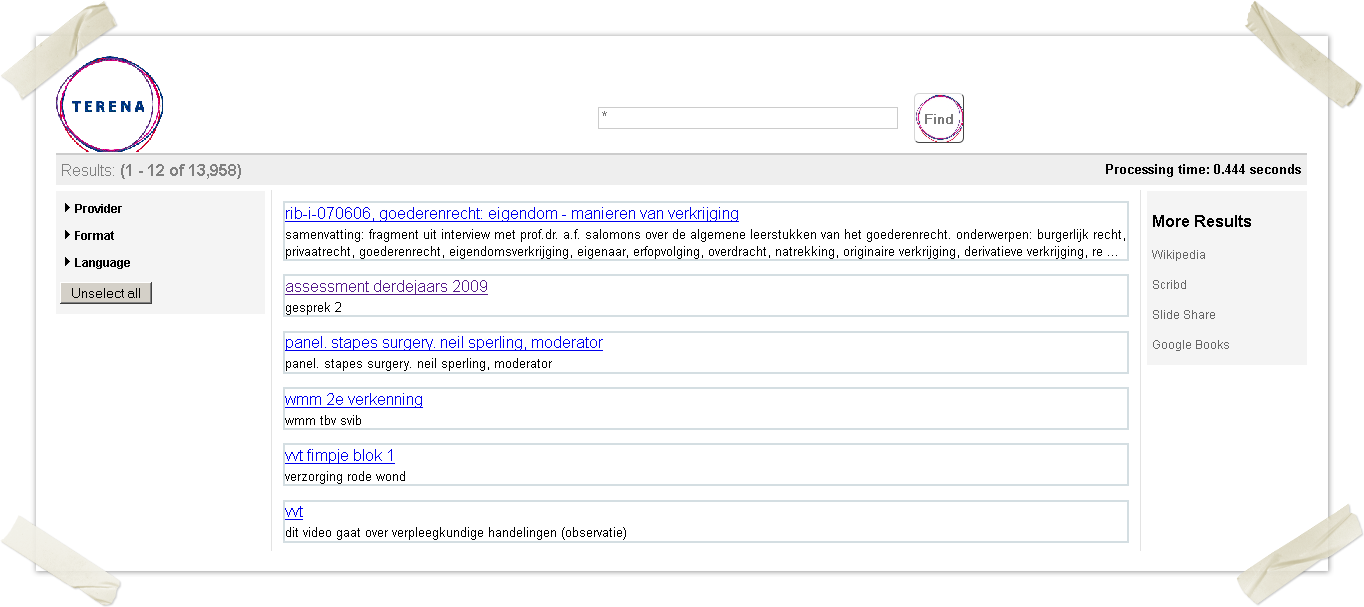The height and width of the screenshot is (607, 1364).
Task: Open the vvt fimpje blok 1 result
Action: point(339,456)
